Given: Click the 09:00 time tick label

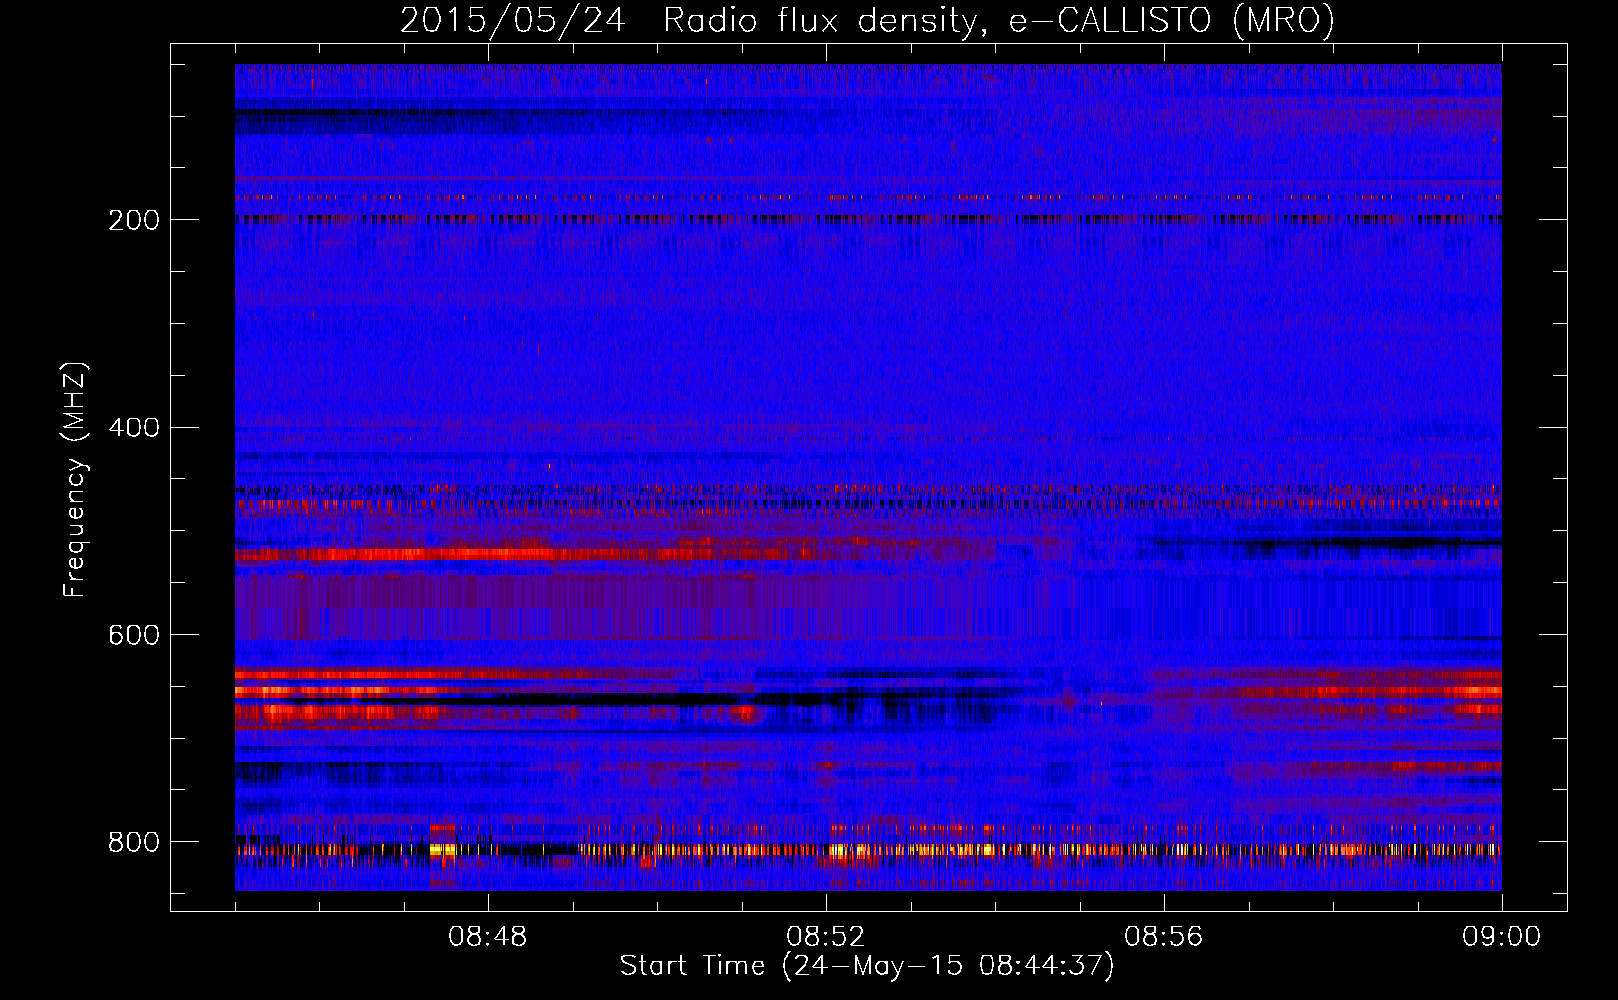Looking at the screenshot, I should pos(1502,937).
